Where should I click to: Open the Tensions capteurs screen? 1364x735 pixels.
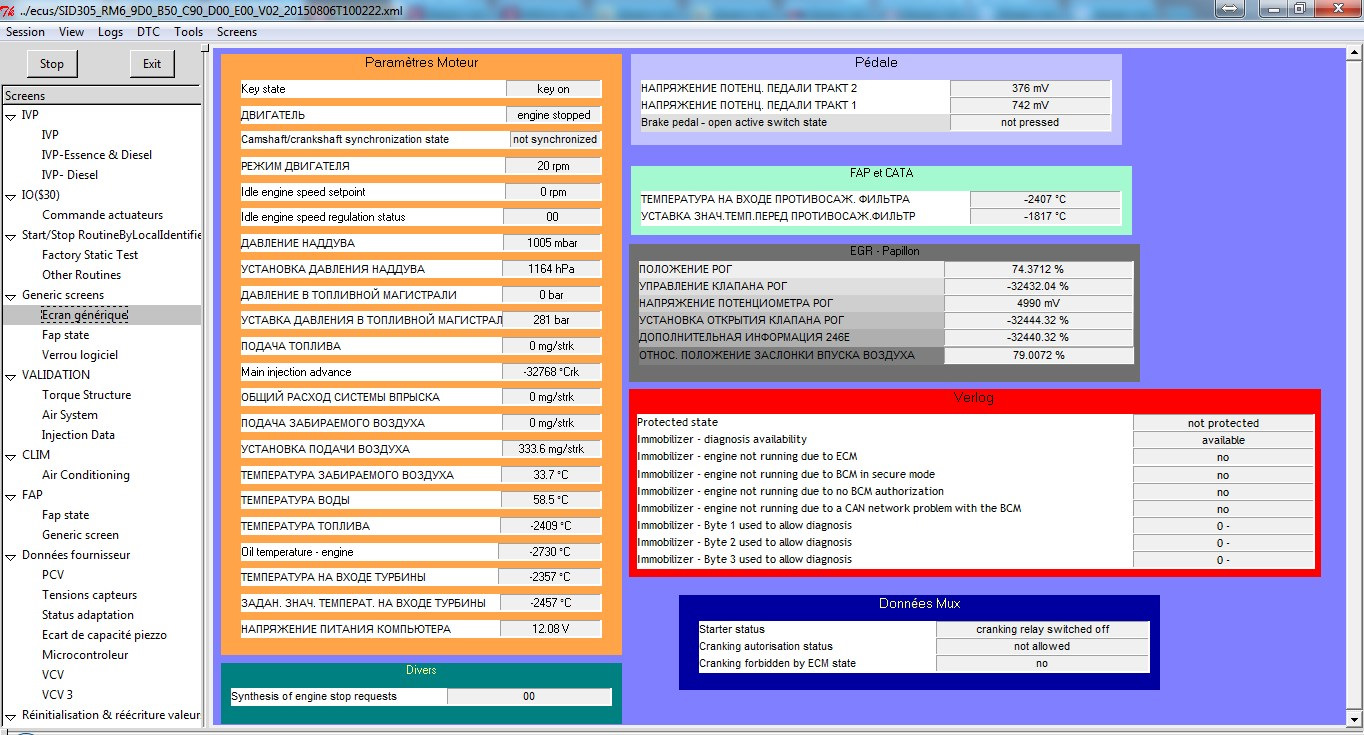click(x=90, y=595)
